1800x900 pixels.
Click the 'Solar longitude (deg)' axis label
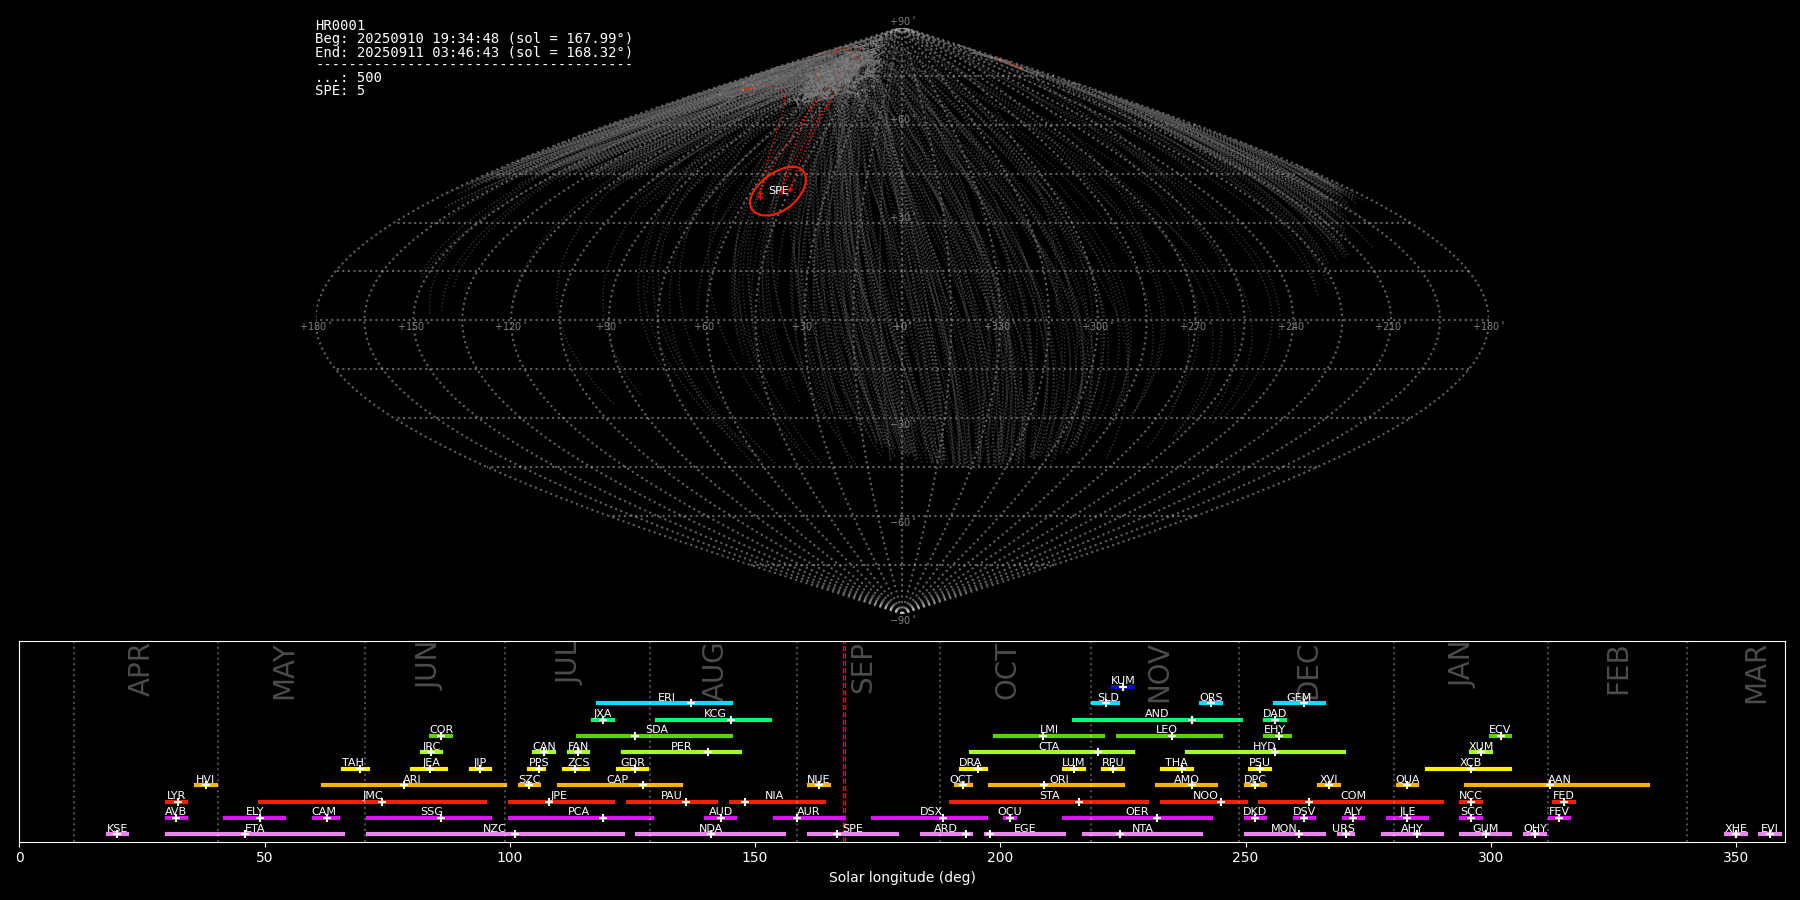[902, 877]
